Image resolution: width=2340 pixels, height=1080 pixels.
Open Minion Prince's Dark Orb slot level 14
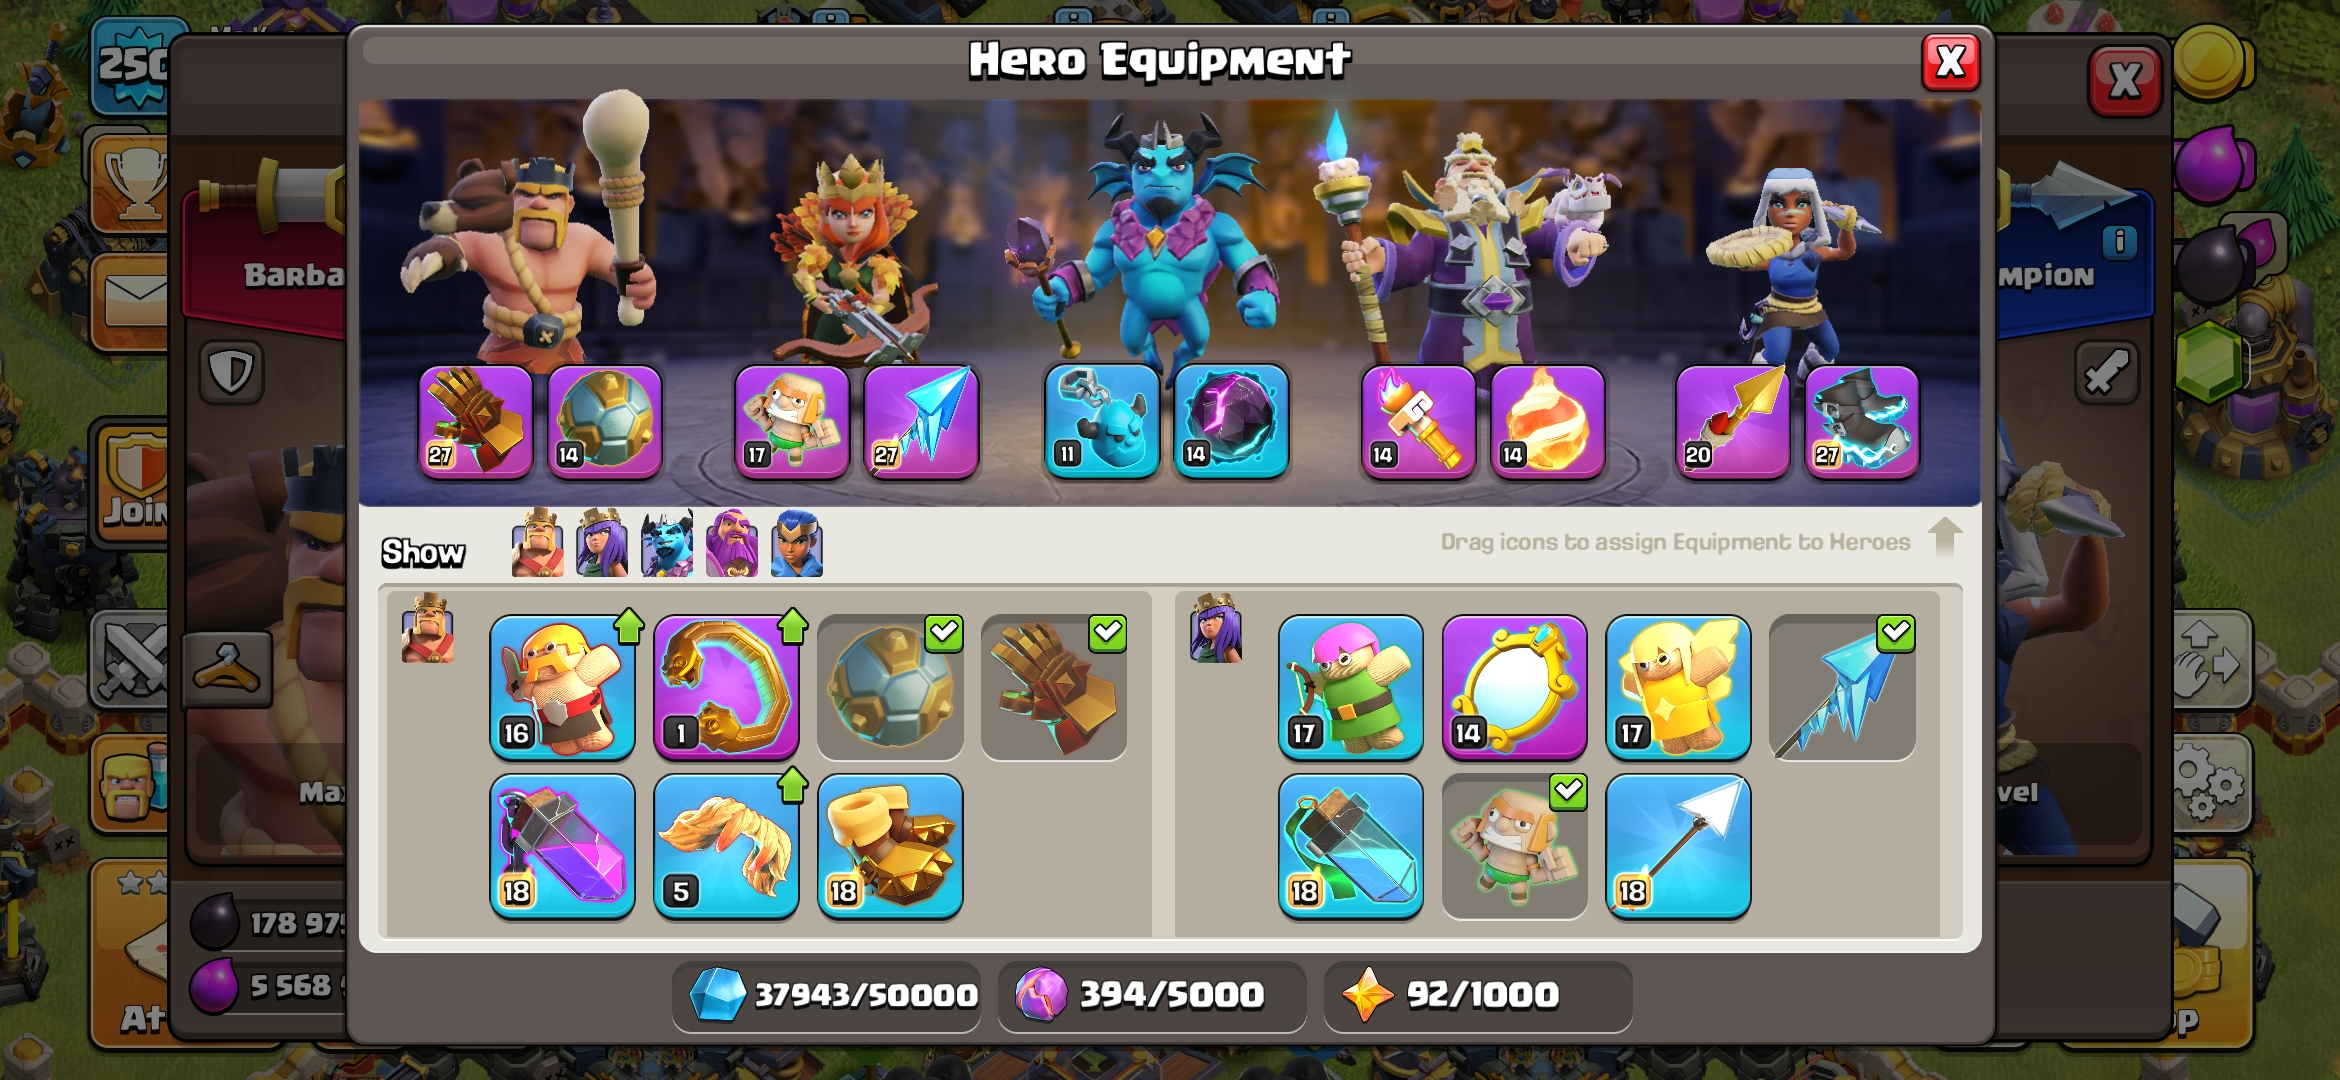click(x=1231, y=421)
